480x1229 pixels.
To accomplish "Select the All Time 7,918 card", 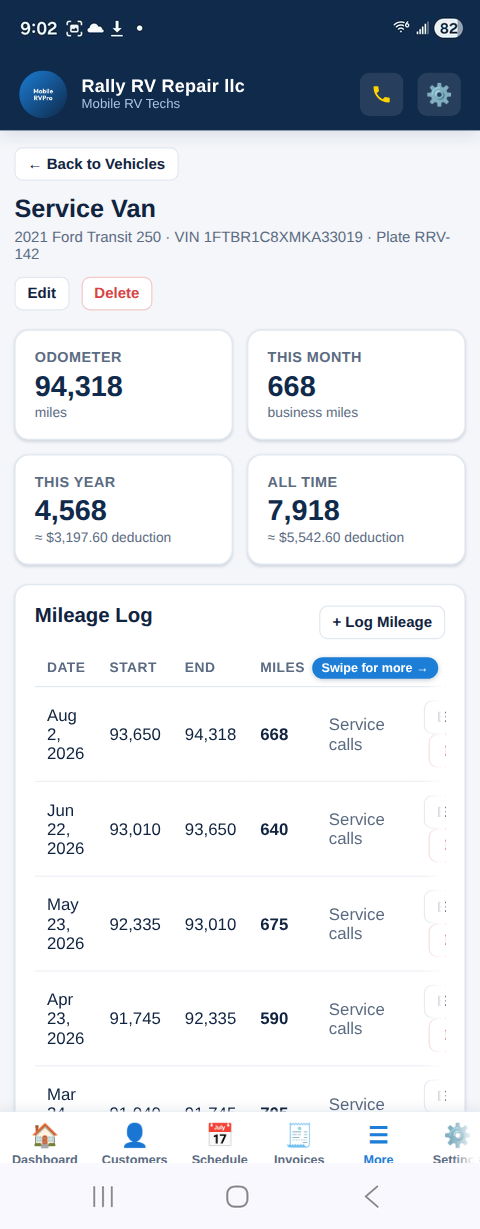I will pos(356,510).
